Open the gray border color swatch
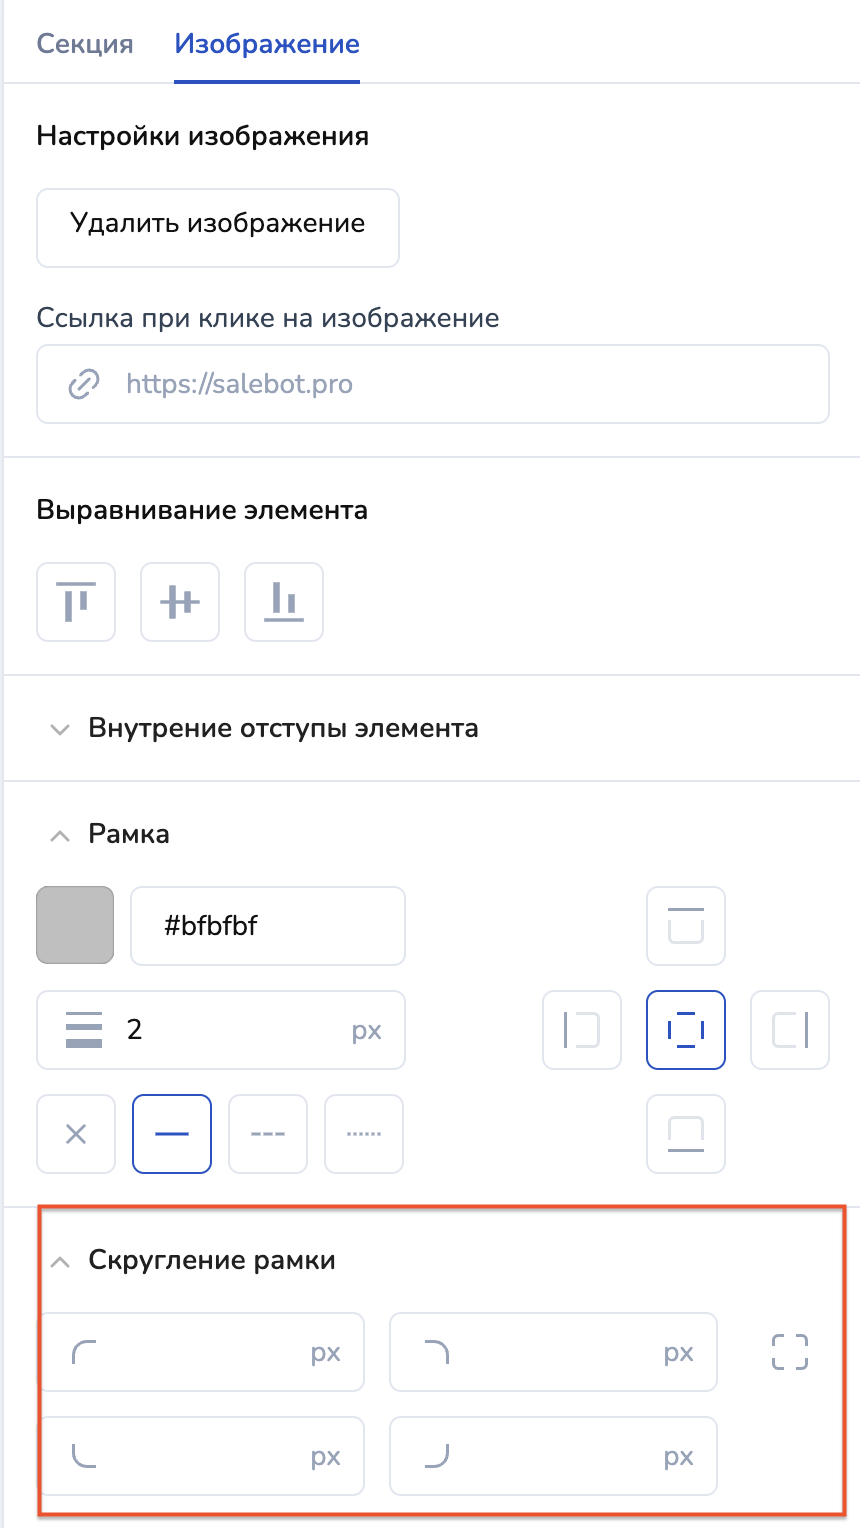The width and height of the screenshot is (860, 1528). pos(75,926)
